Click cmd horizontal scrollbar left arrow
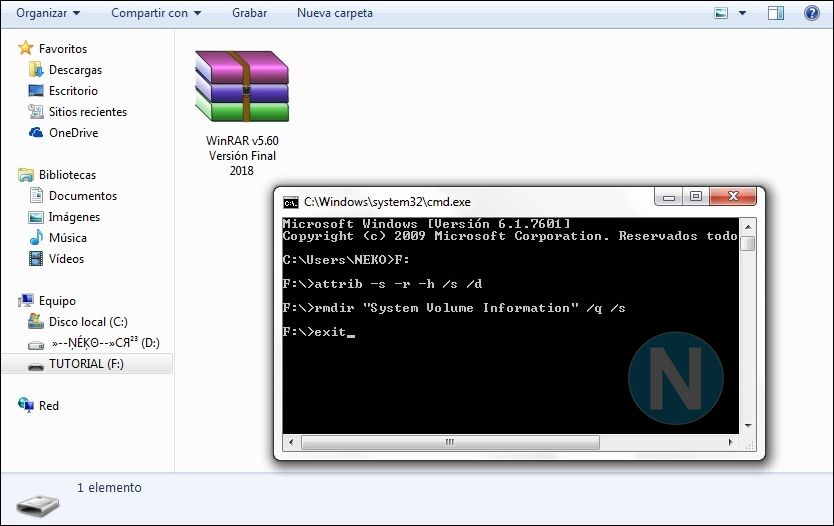This screenshot has height=526, width=834. point(291,442)
